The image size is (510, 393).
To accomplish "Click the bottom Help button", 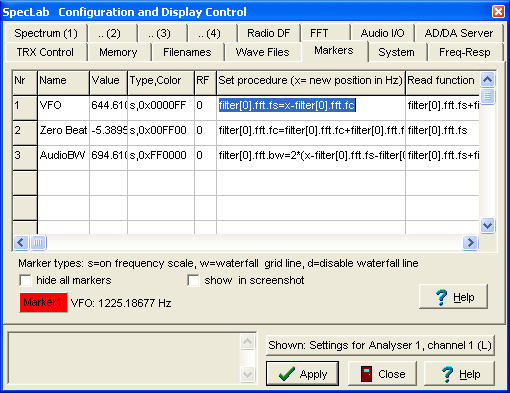I will pyautogui.click(x=459, y=374).
